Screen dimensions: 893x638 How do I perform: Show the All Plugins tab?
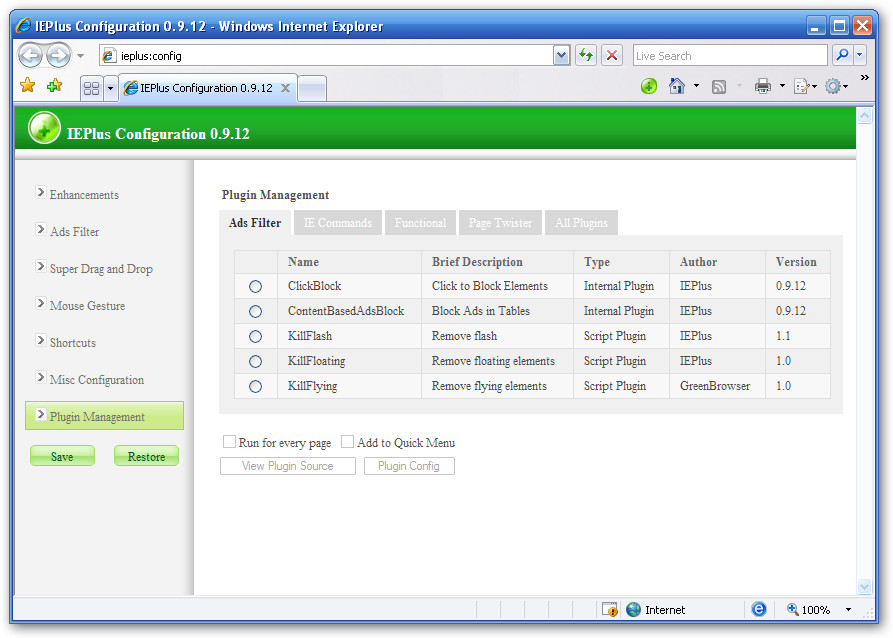tap(581, 223)
